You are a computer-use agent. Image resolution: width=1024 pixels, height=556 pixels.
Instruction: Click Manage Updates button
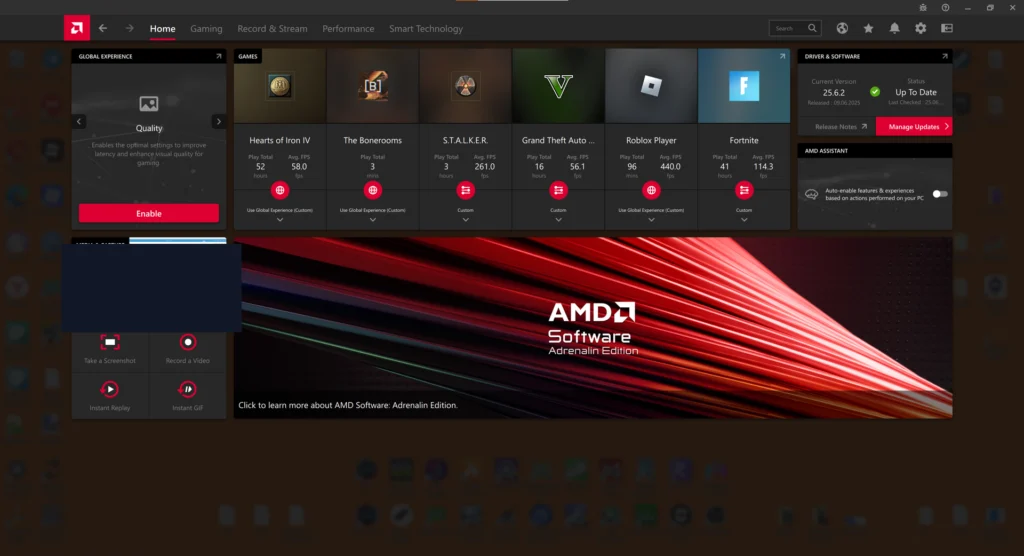point(914,127)
